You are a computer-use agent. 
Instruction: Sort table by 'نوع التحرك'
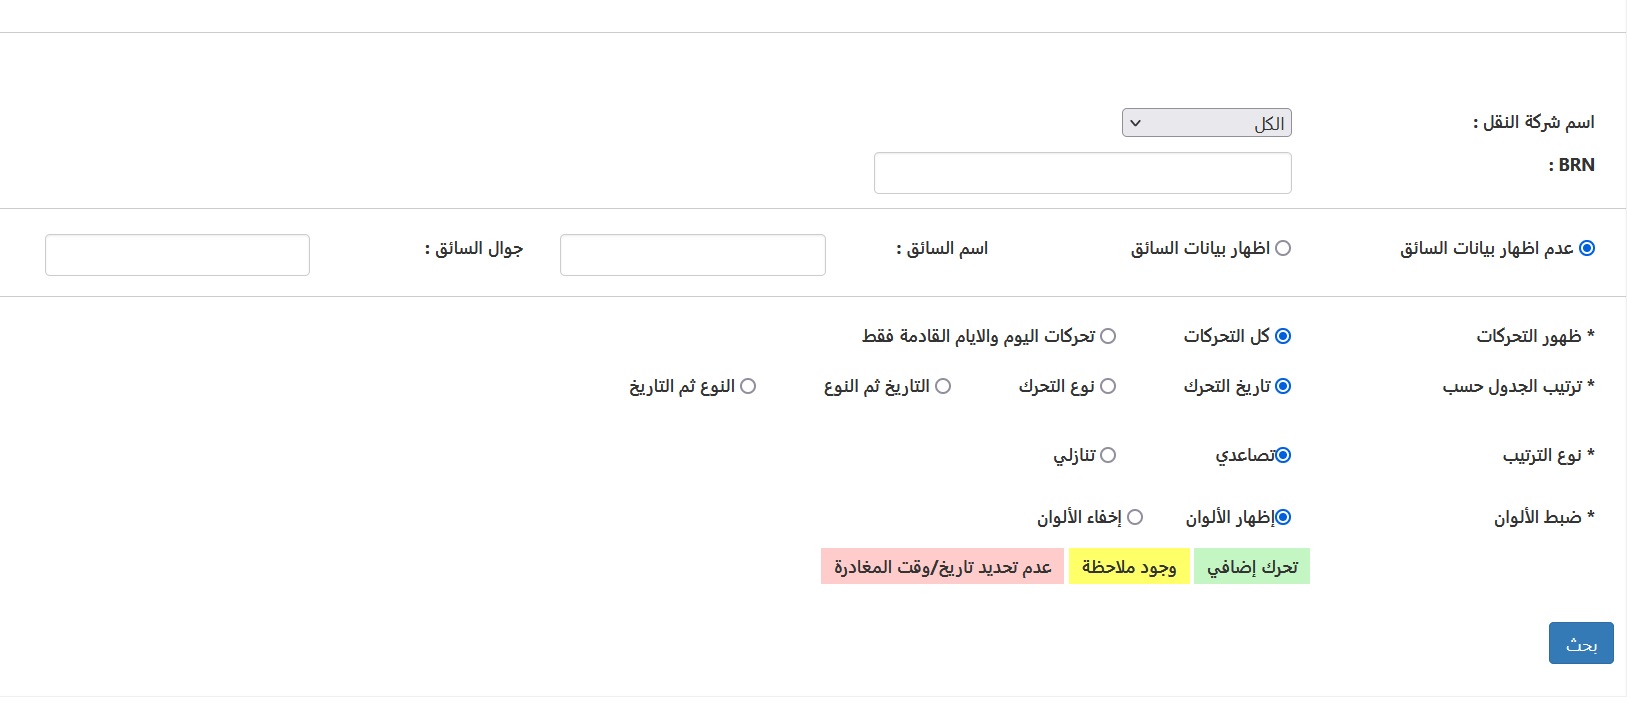1108,386
